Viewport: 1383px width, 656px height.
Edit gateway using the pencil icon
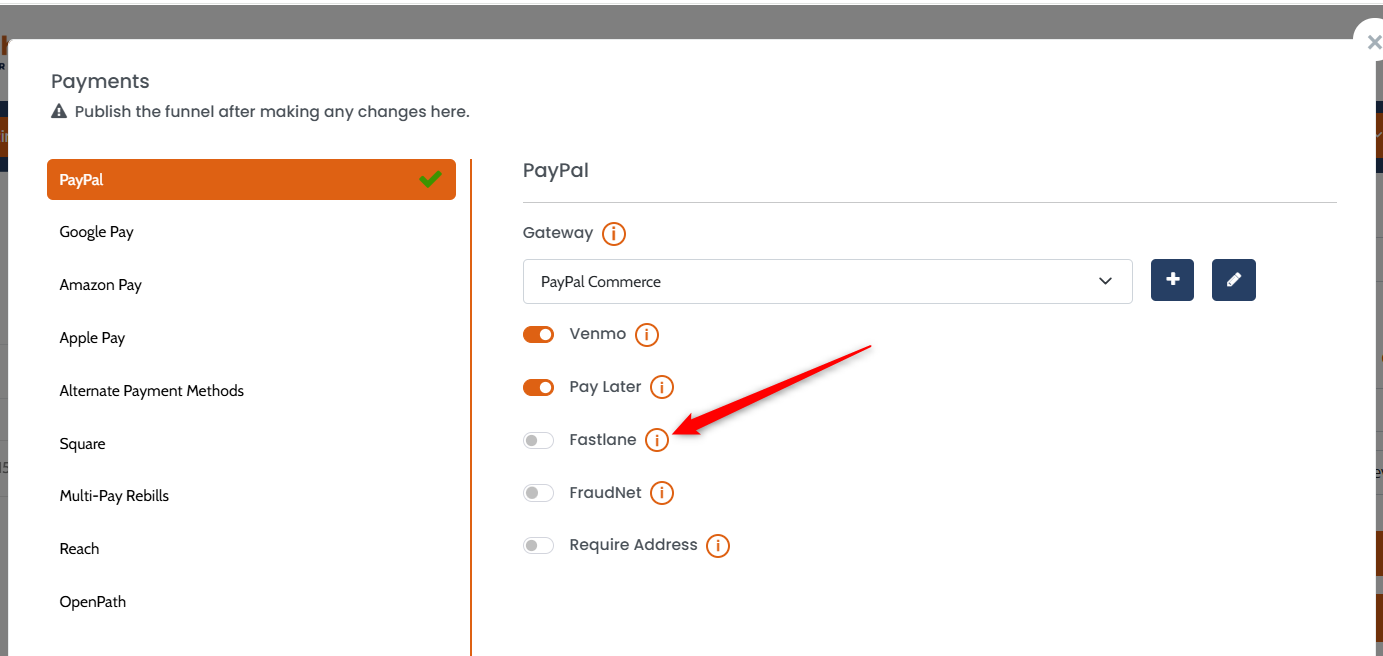[1233, 281]
